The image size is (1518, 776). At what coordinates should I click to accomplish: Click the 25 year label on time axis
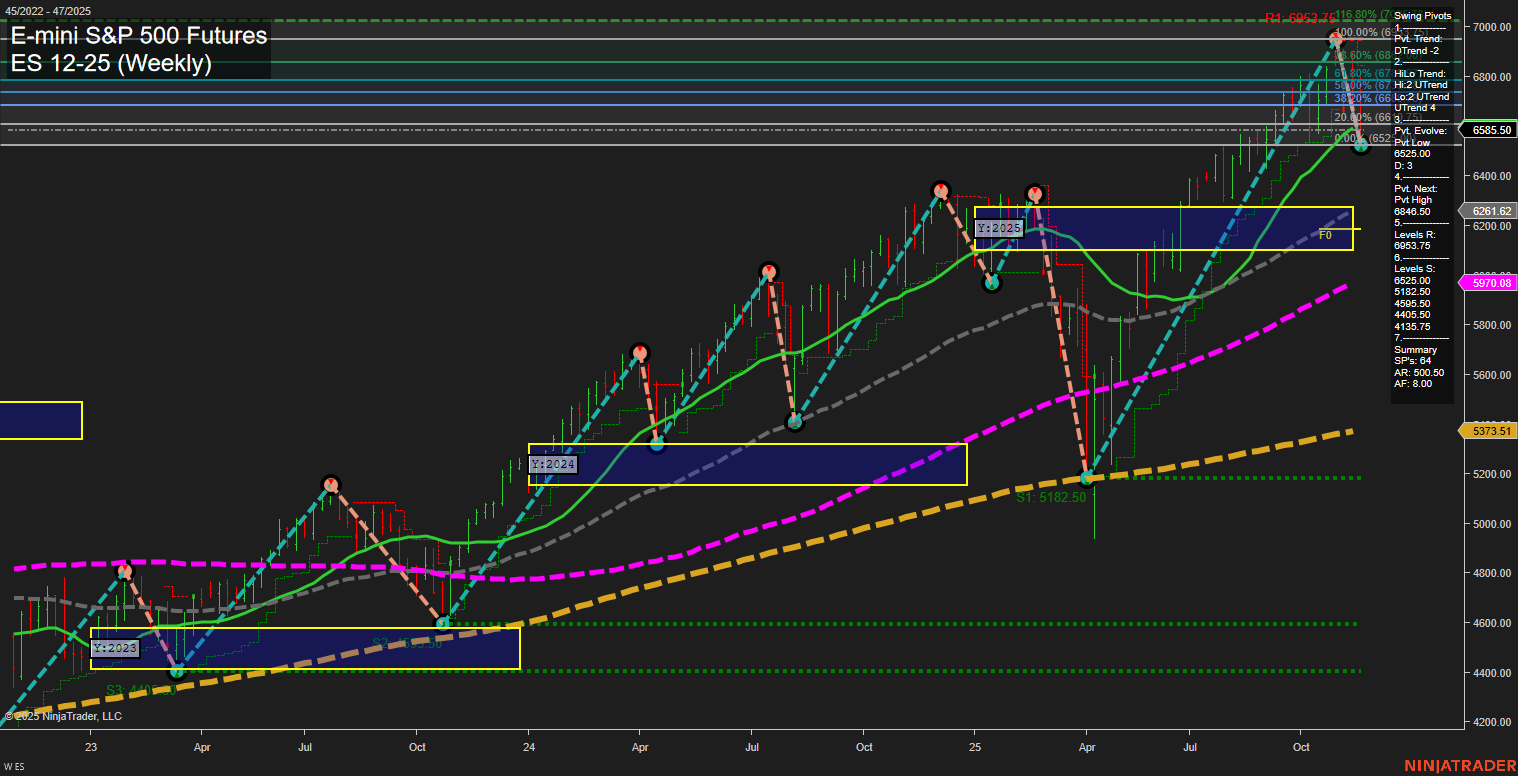coord(975,747)
